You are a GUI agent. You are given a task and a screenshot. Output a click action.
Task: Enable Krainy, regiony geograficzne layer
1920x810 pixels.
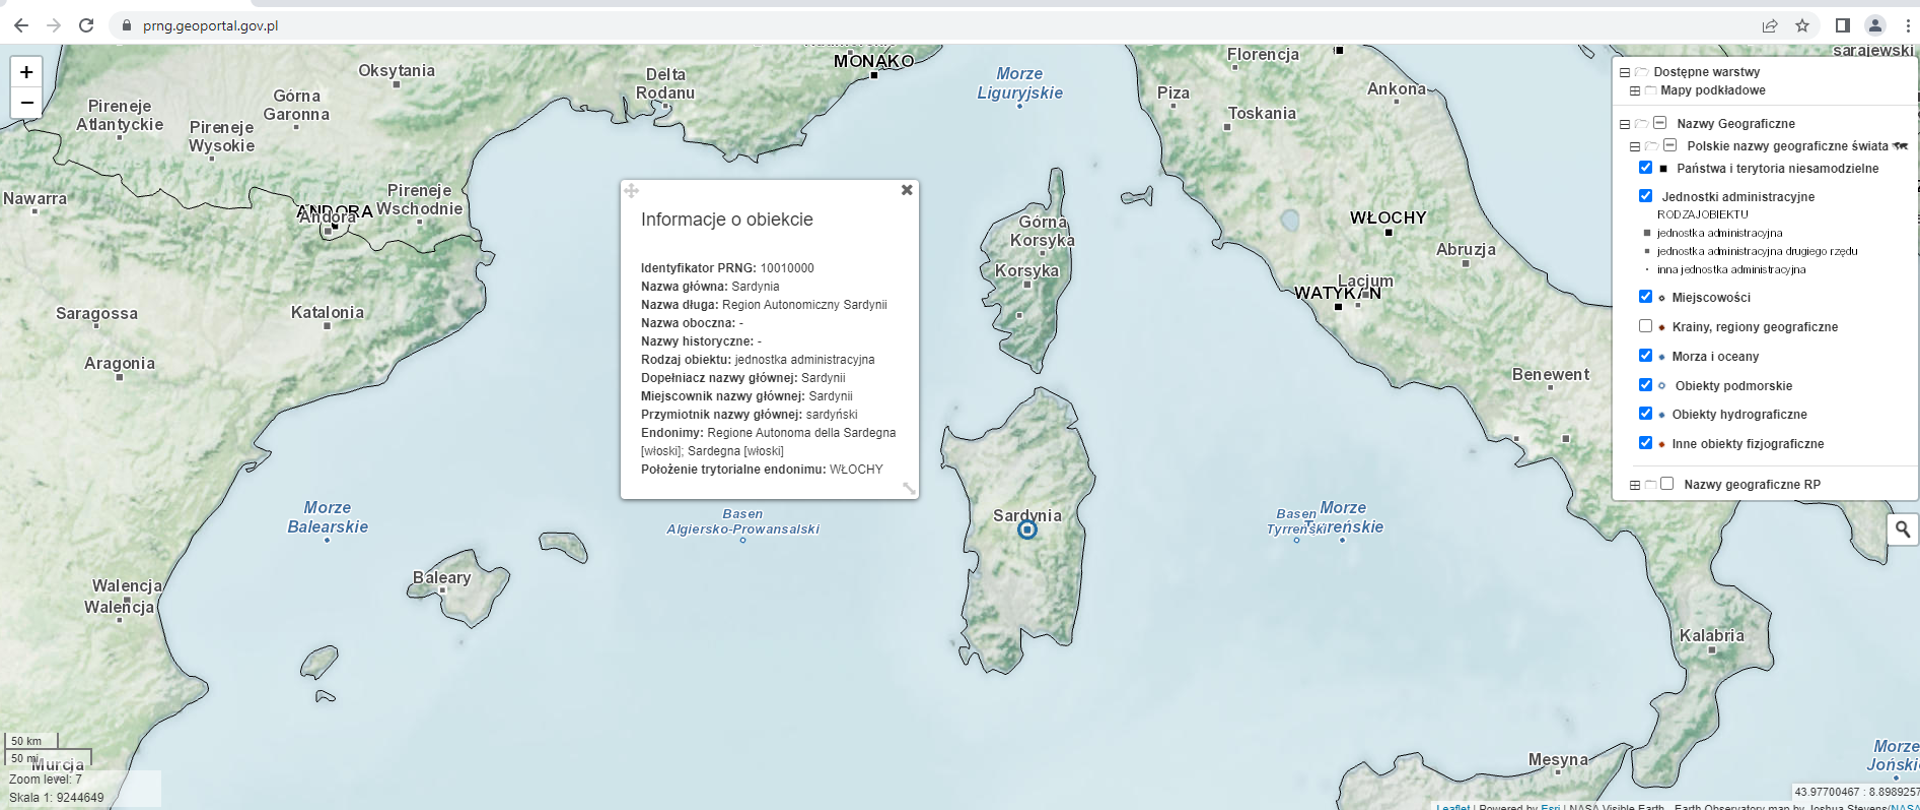click(1645, 326)
